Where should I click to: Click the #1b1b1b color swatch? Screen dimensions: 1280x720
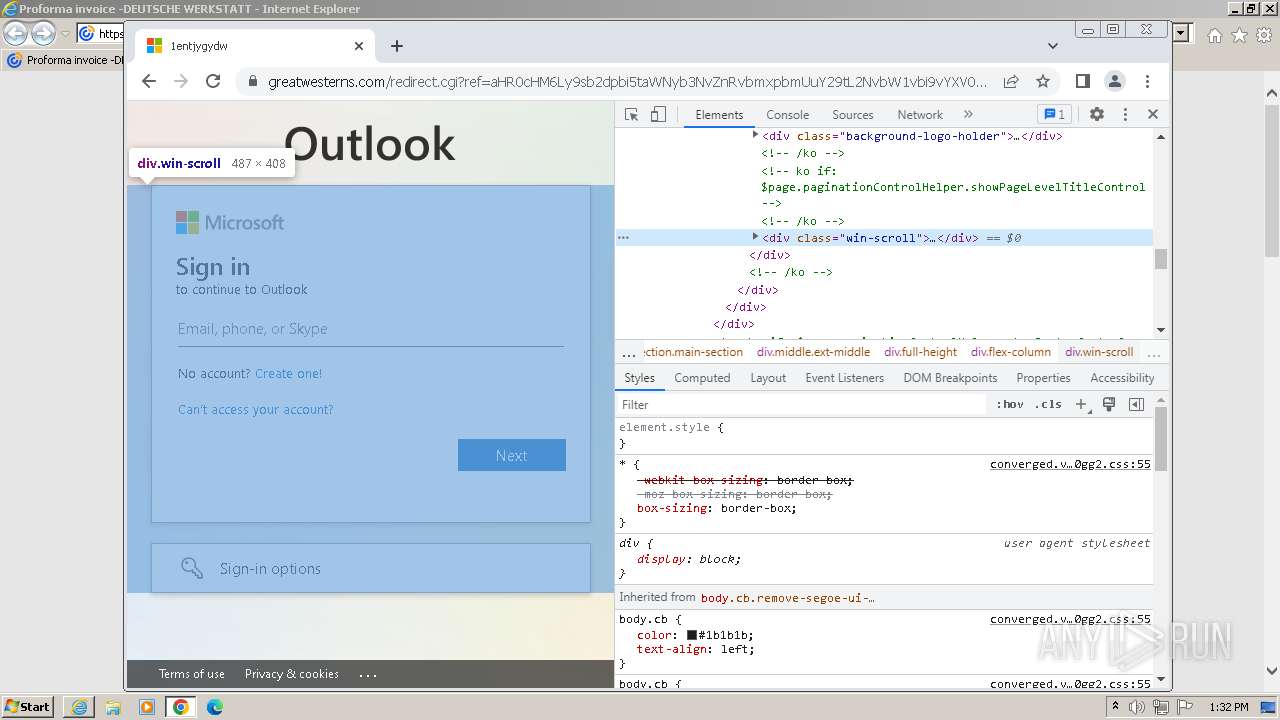coord(691,635)
